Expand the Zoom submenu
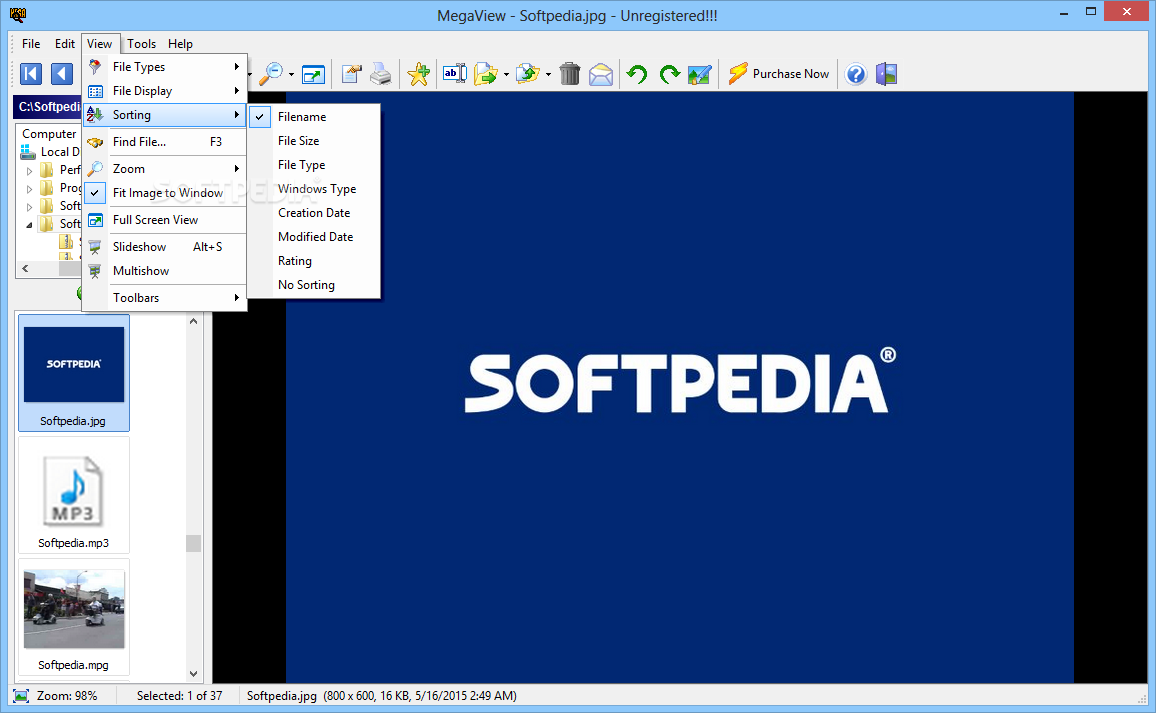This screenshot has width=1156, height=713. click(164, 169)
